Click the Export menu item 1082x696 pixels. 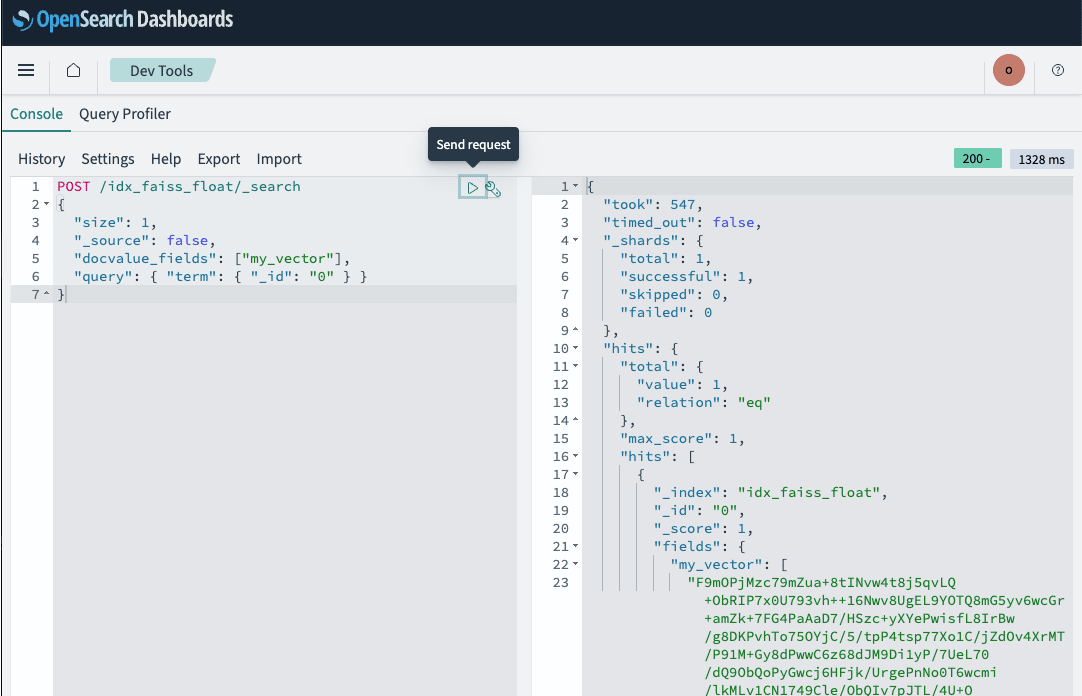pyautogui.click(x=219, y=159)
